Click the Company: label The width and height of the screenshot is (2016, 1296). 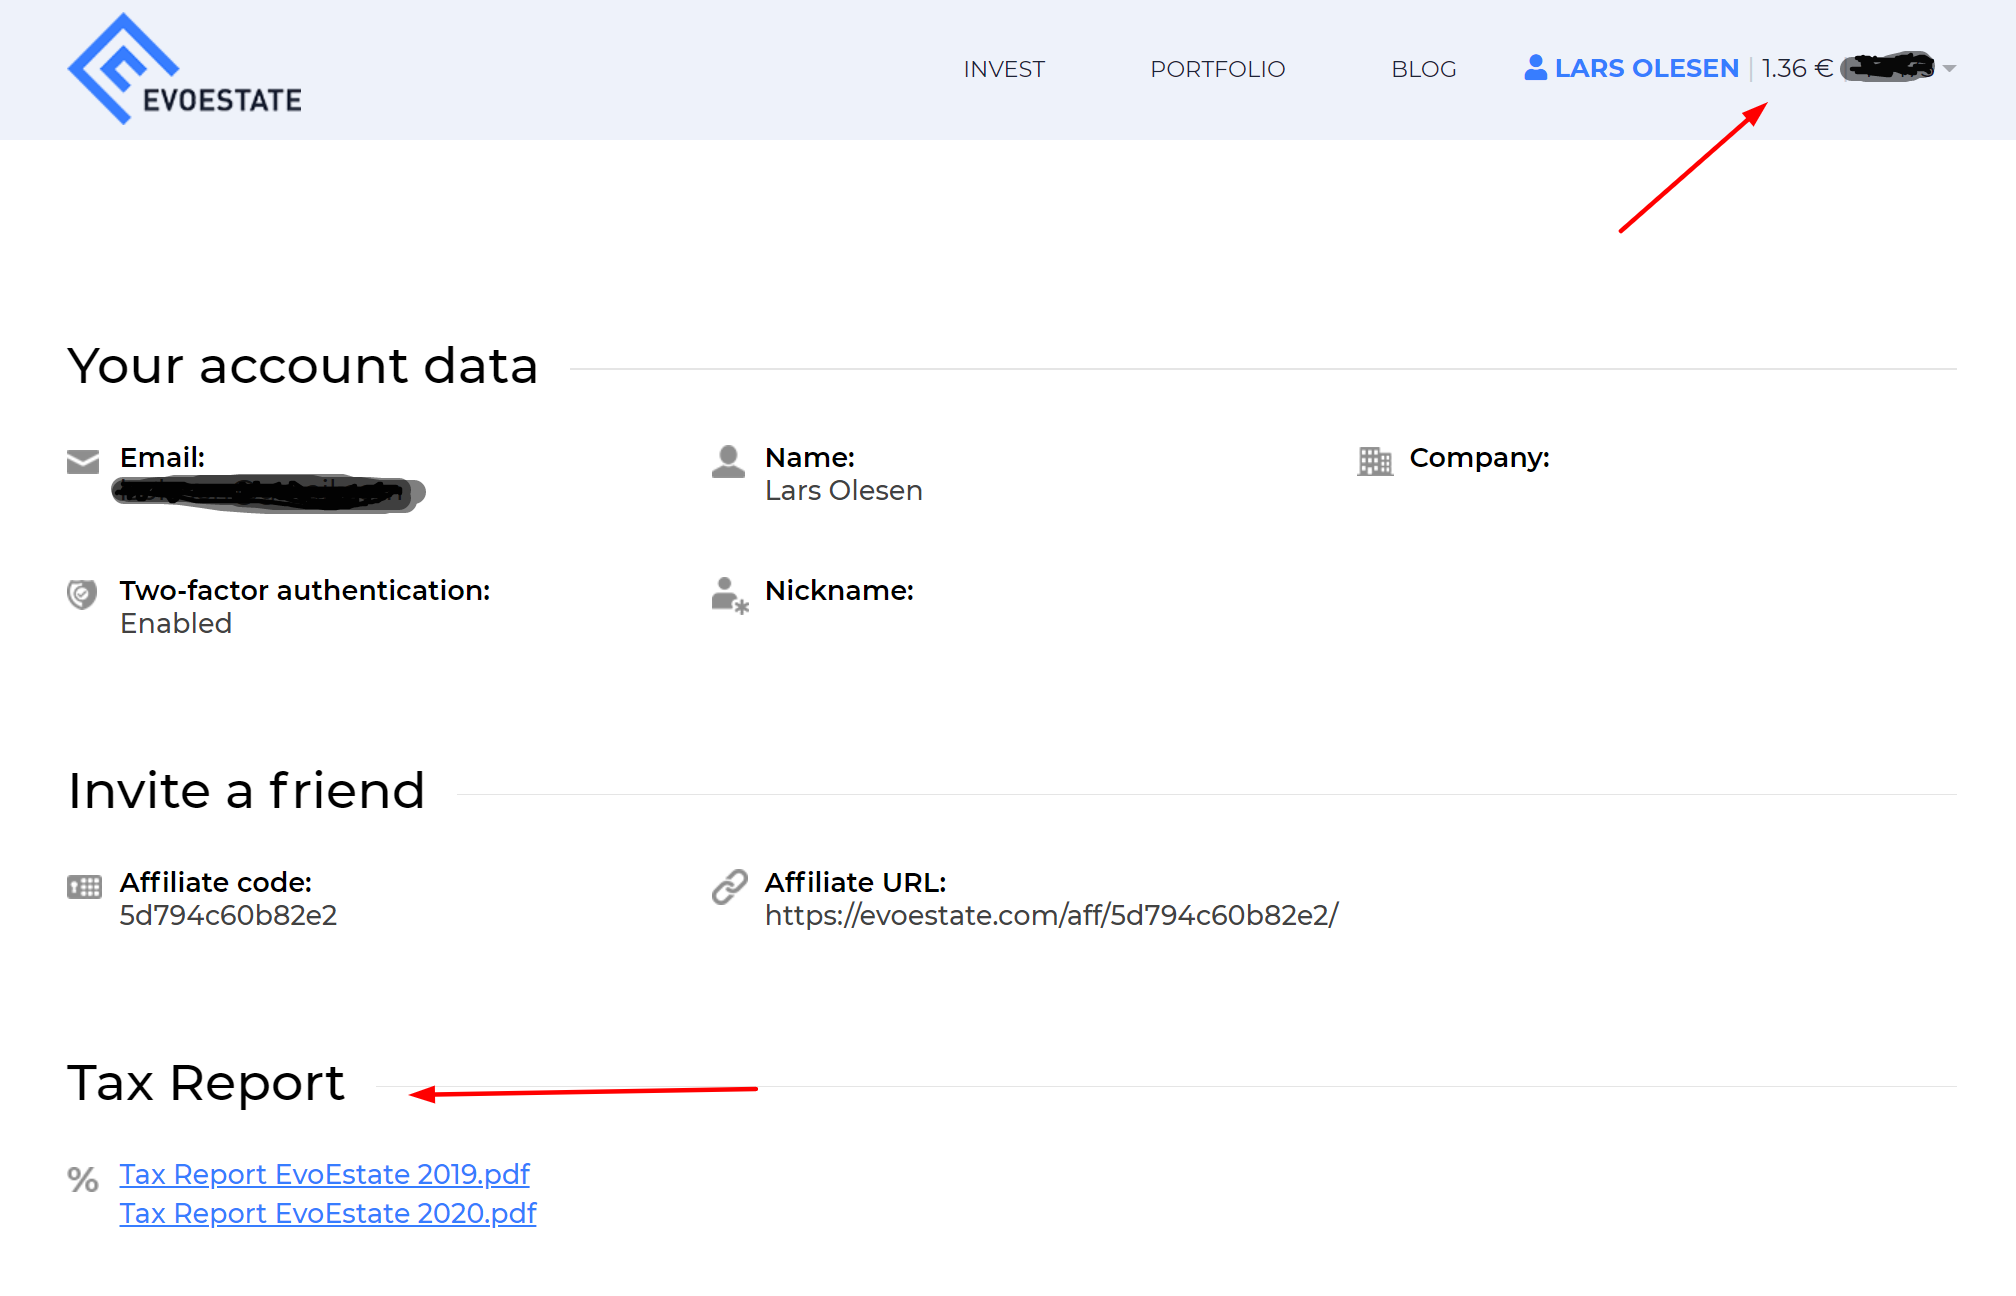1479,458
